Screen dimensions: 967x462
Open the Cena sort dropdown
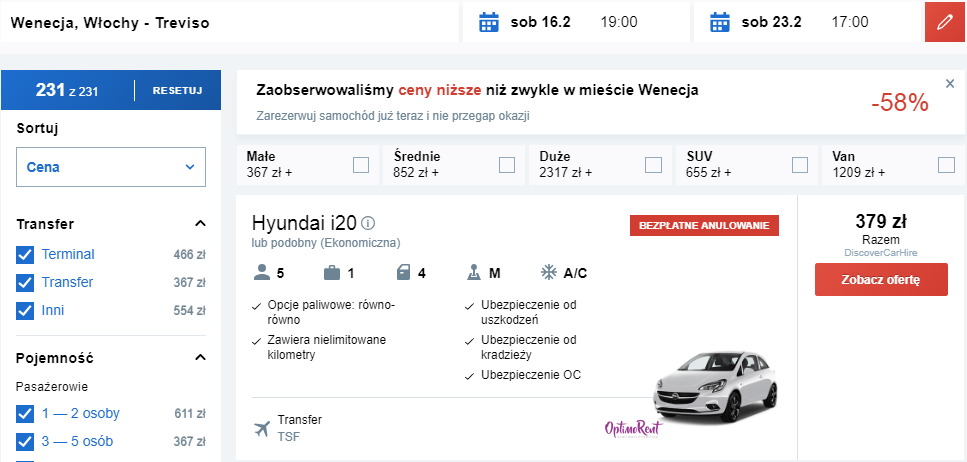pyautogui.click(x=111, y=167)
